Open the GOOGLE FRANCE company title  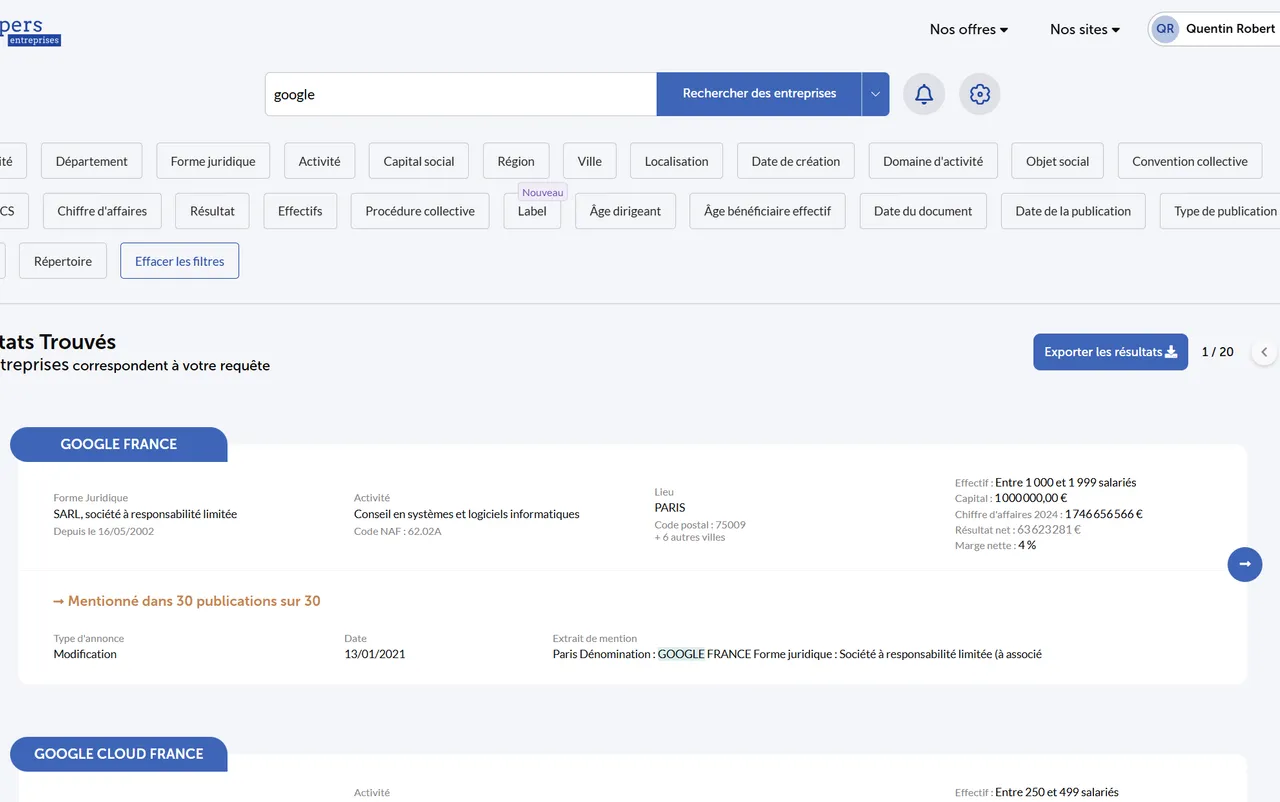click(119, 444)
